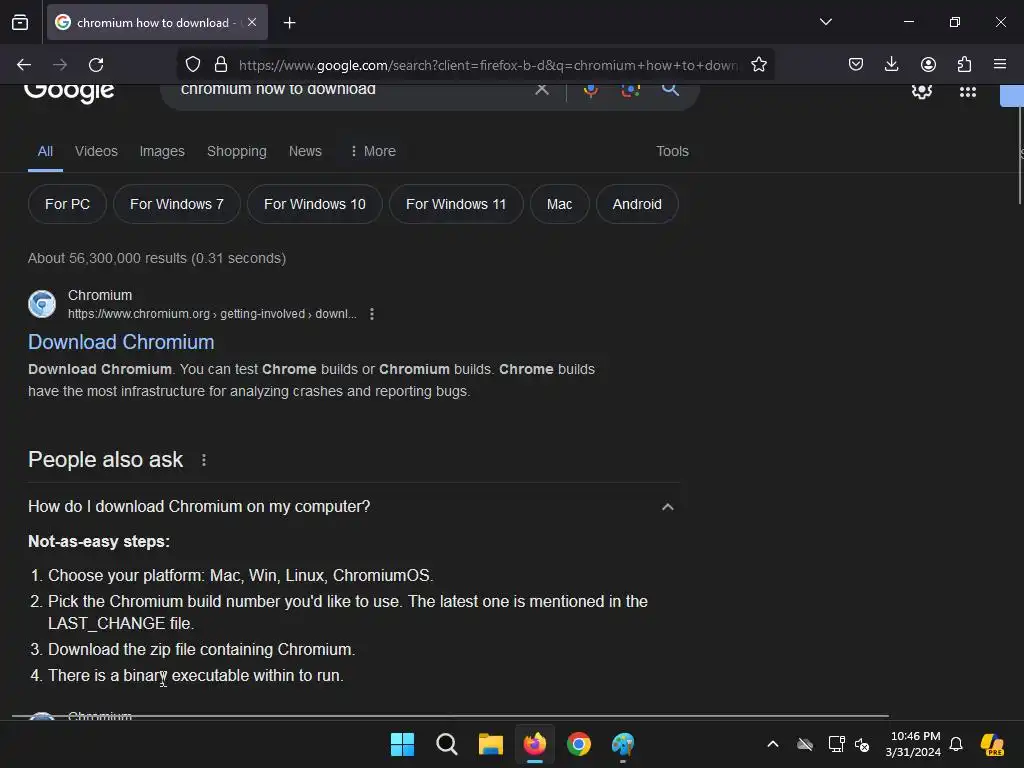Open clock and date 10:46 PM
The height and width of the screenshot is (768, 1024).
click(913, 744)
